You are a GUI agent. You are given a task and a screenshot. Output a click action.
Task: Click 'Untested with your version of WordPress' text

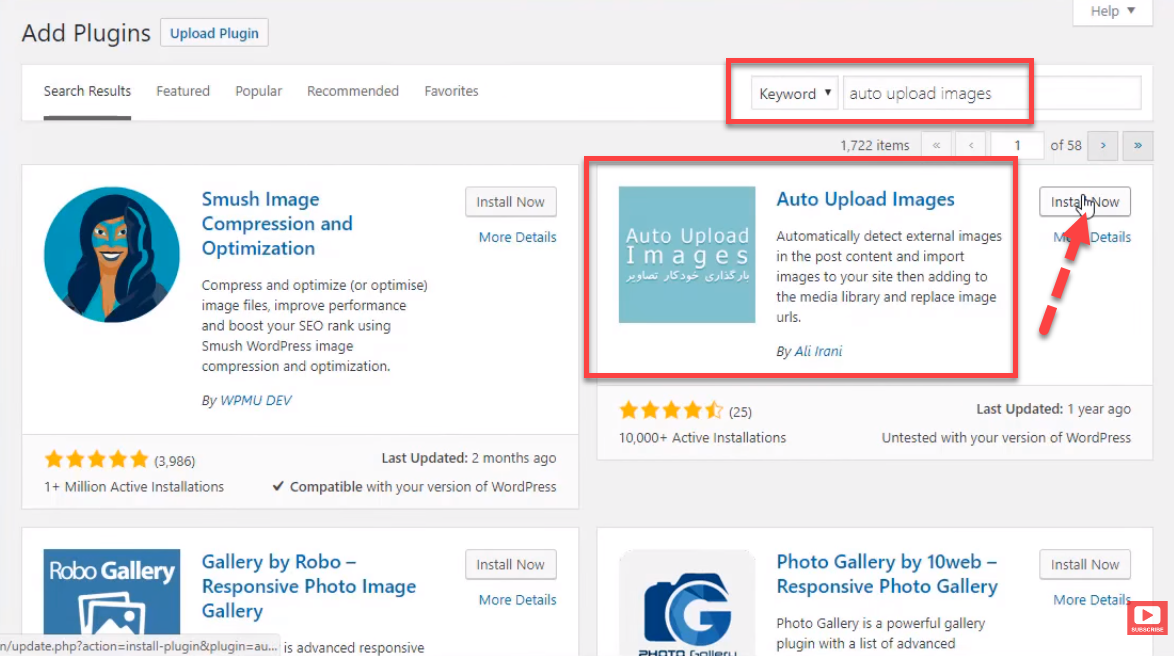tap(1006, 438)
